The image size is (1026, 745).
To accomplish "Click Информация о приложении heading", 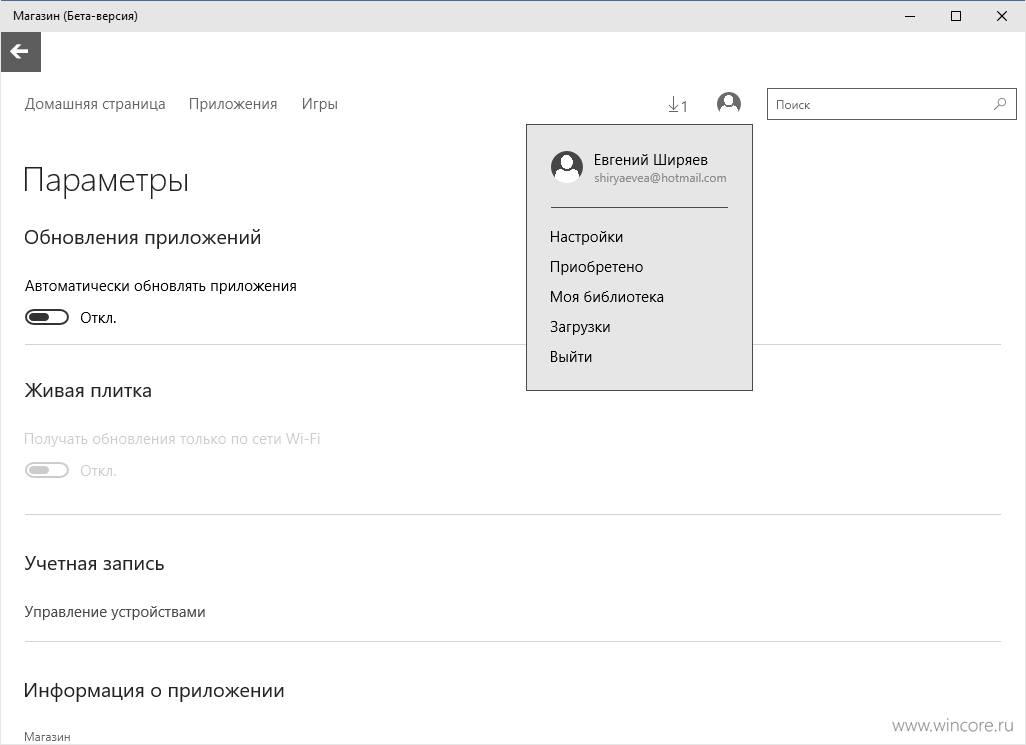I will pyautogui.click(x=154, y=691).
